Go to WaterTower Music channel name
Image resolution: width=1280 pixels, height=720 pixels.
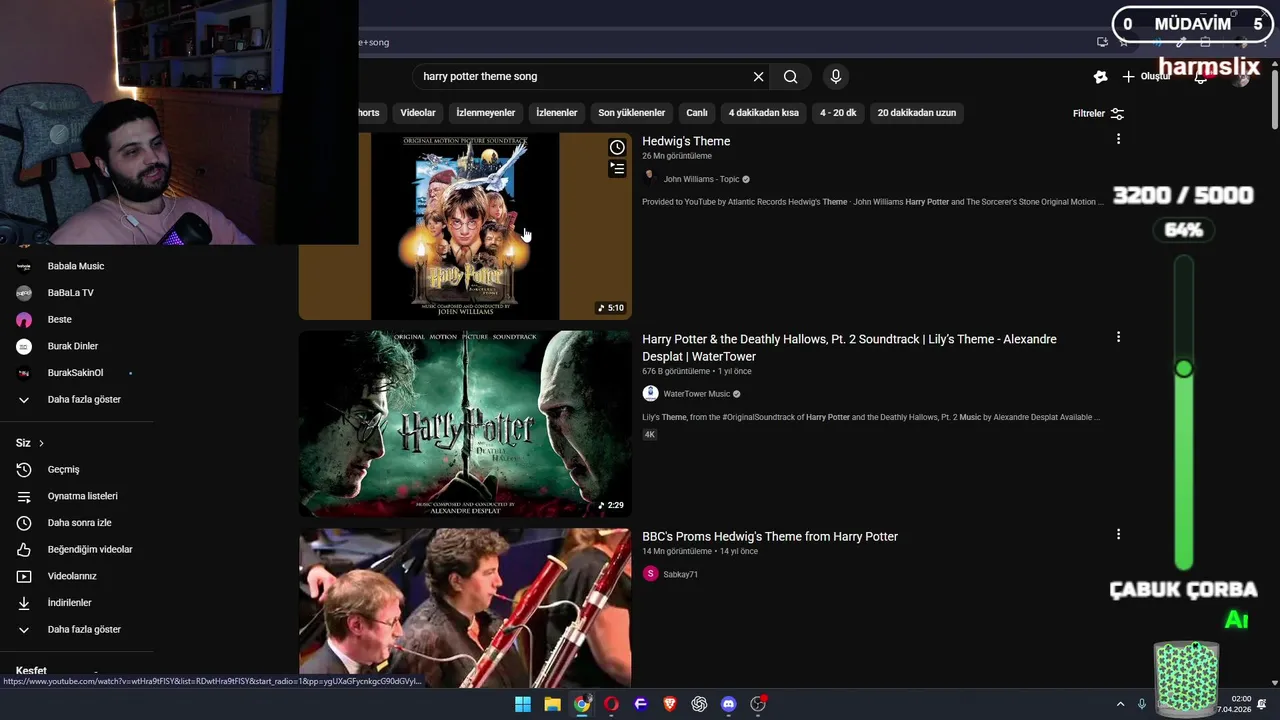pyautogui.click(x=697, y=394)
